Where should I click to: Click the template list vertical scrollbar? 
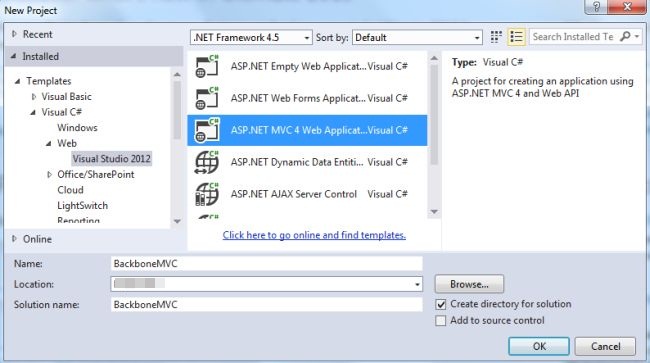(434, 135)
